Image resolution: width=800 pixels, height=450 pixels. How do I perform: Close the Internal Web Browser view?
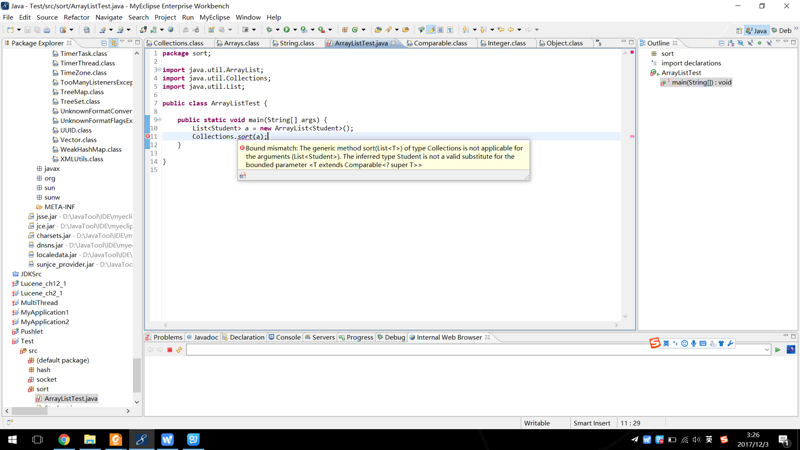(487, 337)
